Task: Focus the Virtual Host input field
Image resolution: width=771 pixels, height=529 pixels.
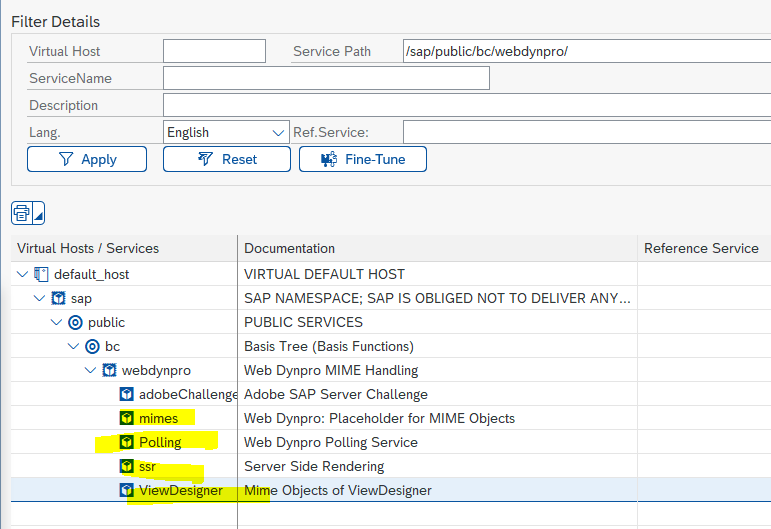Action: tap(214, 51)
